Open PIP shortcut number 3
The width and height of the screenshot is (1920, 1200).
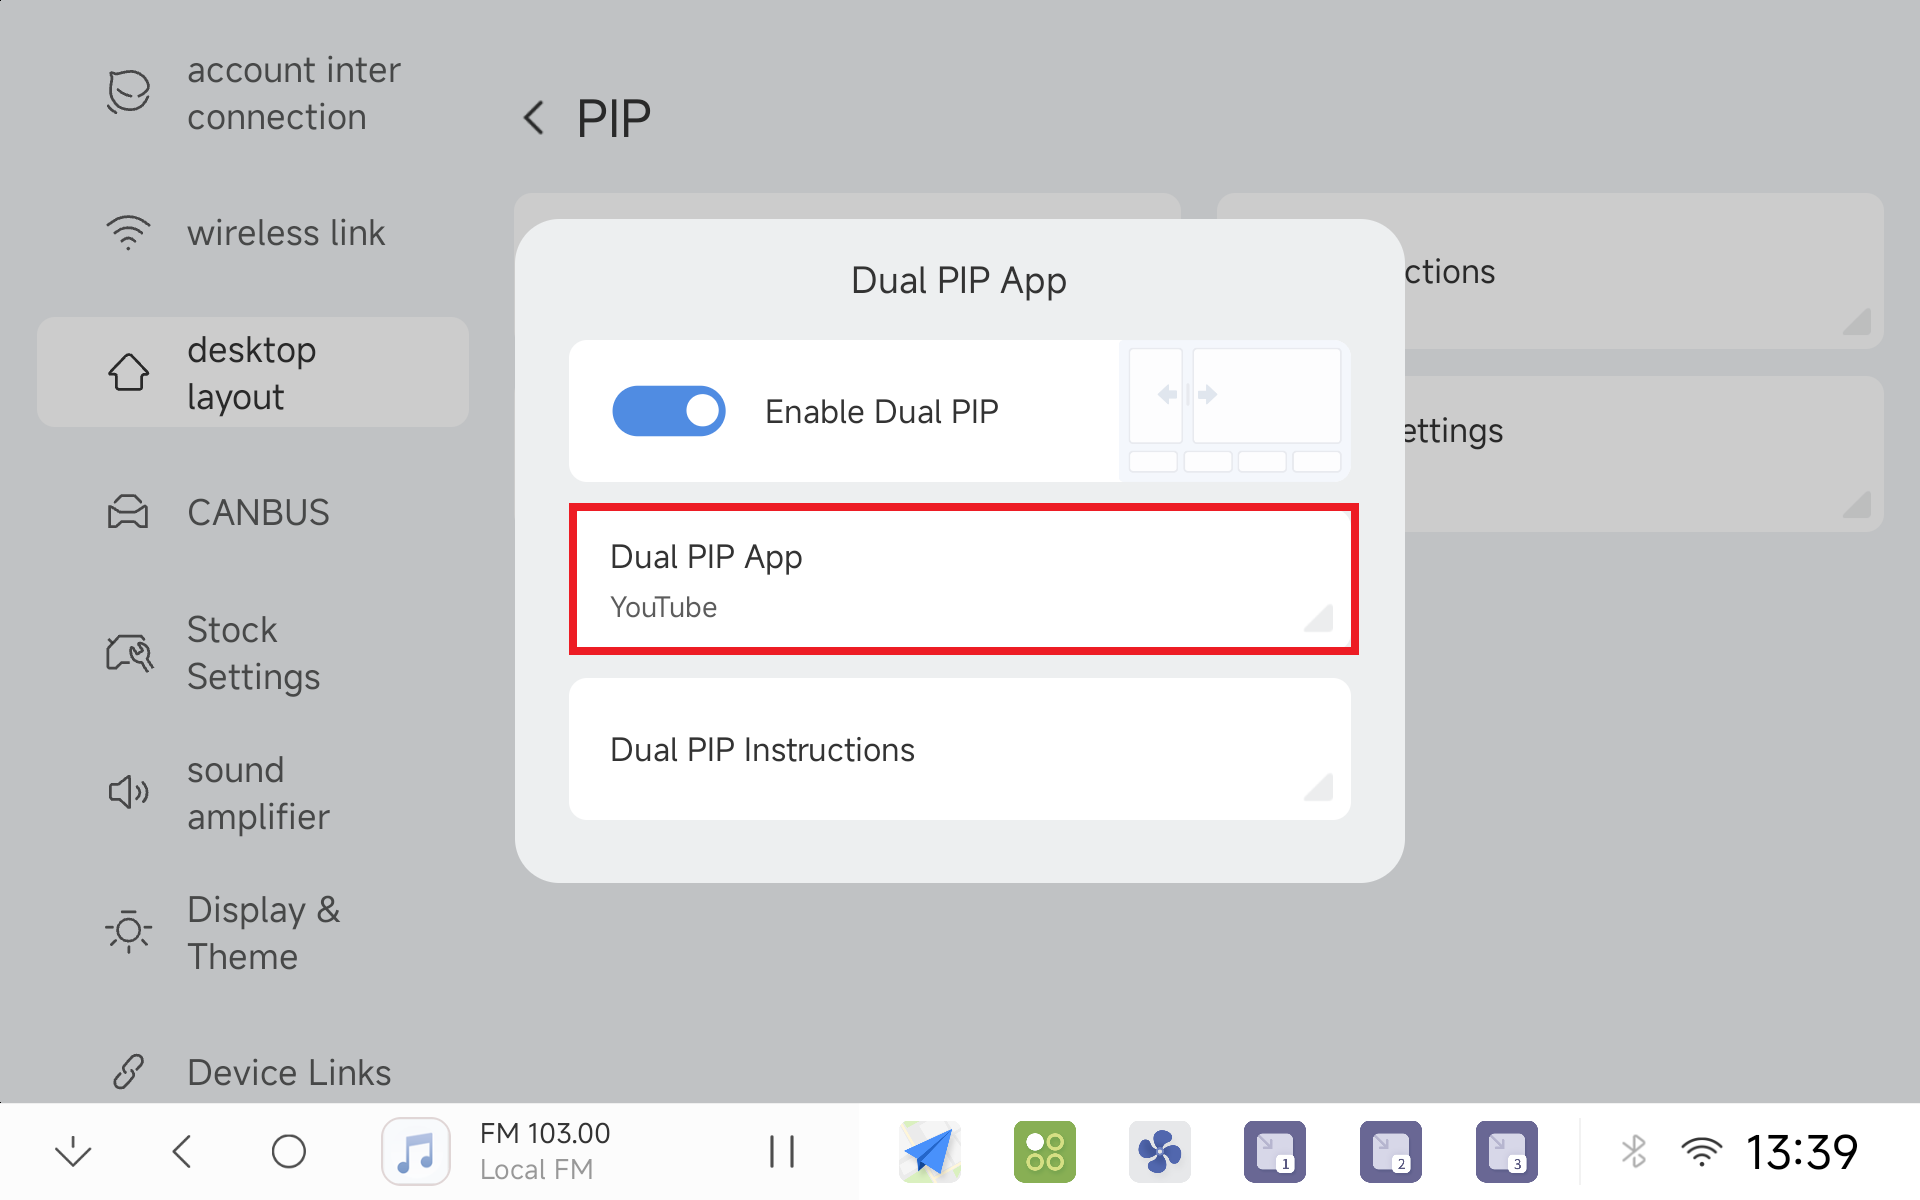tap(1507, 1152)
